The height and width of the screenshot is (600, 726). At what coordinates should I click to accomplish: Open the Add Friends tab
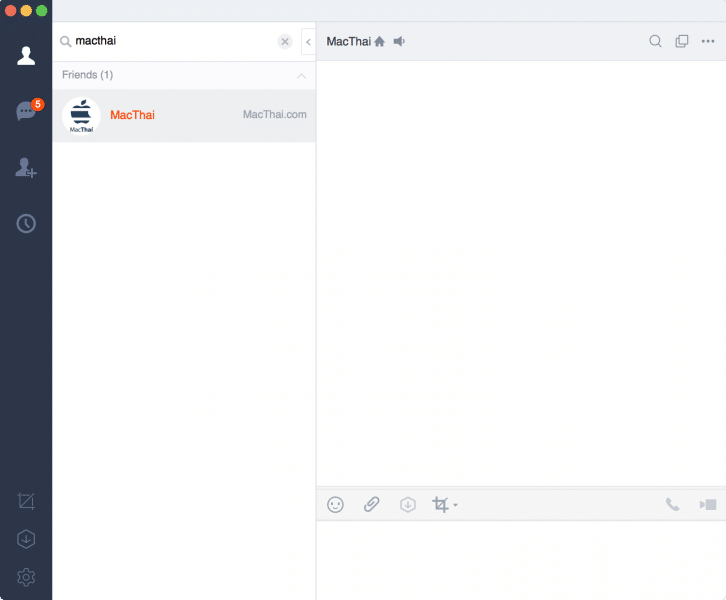pyautogui.click(x=26, y=168)
